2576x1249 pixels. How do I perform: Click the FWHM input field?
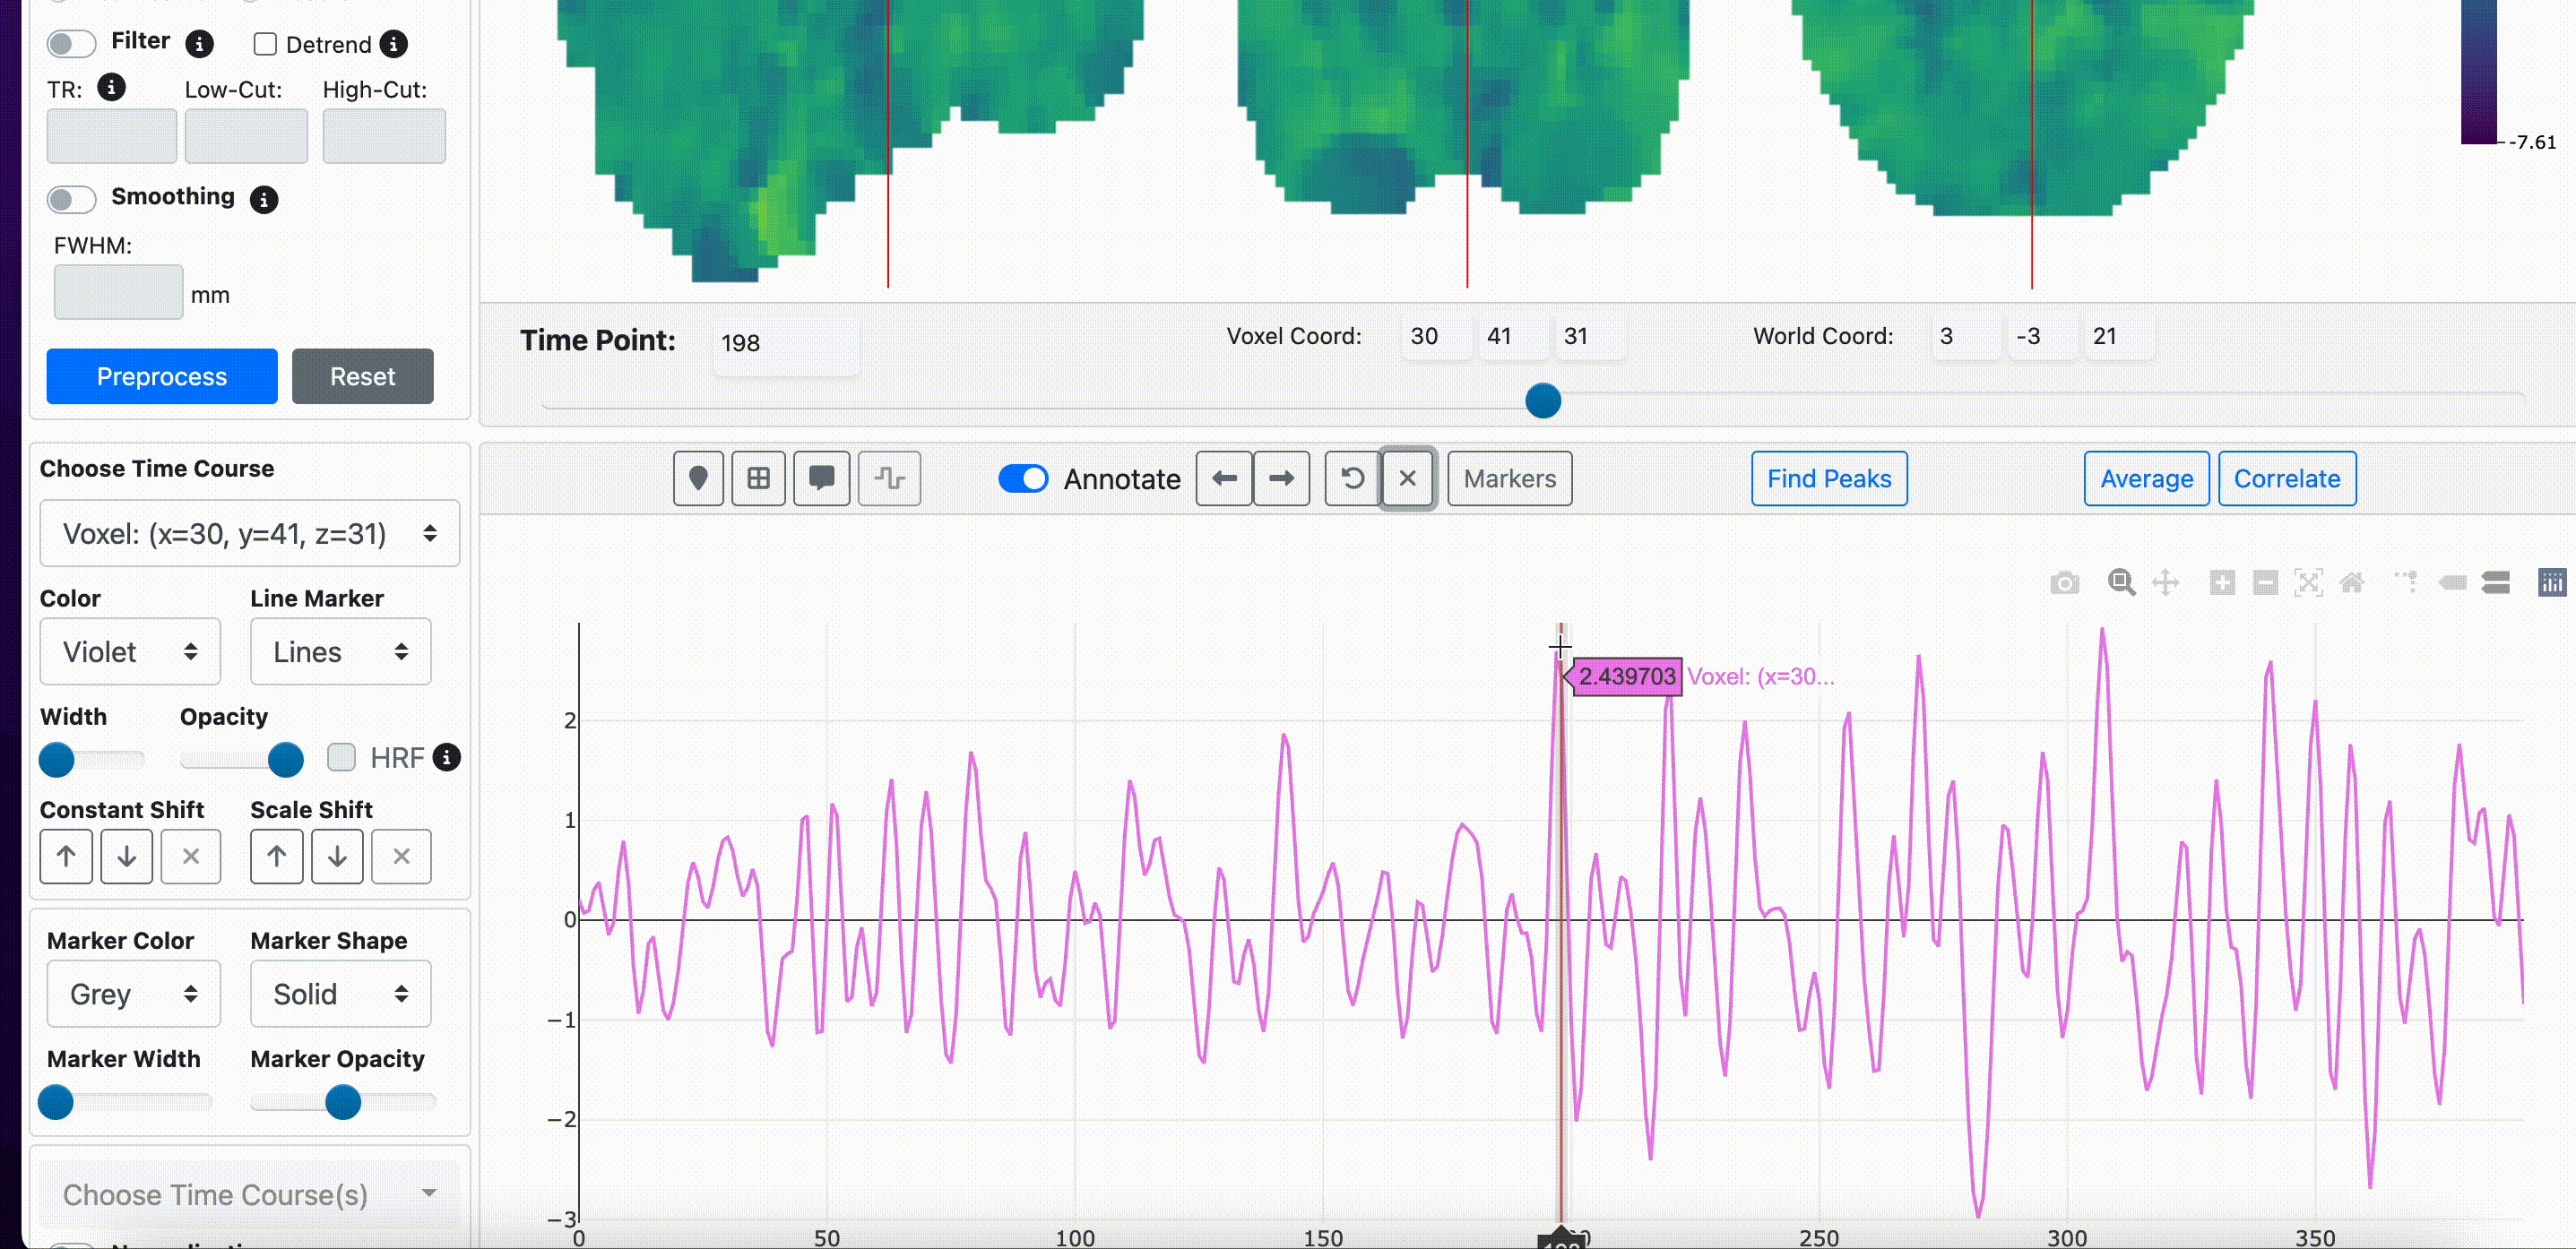click(x=118, y=292)
